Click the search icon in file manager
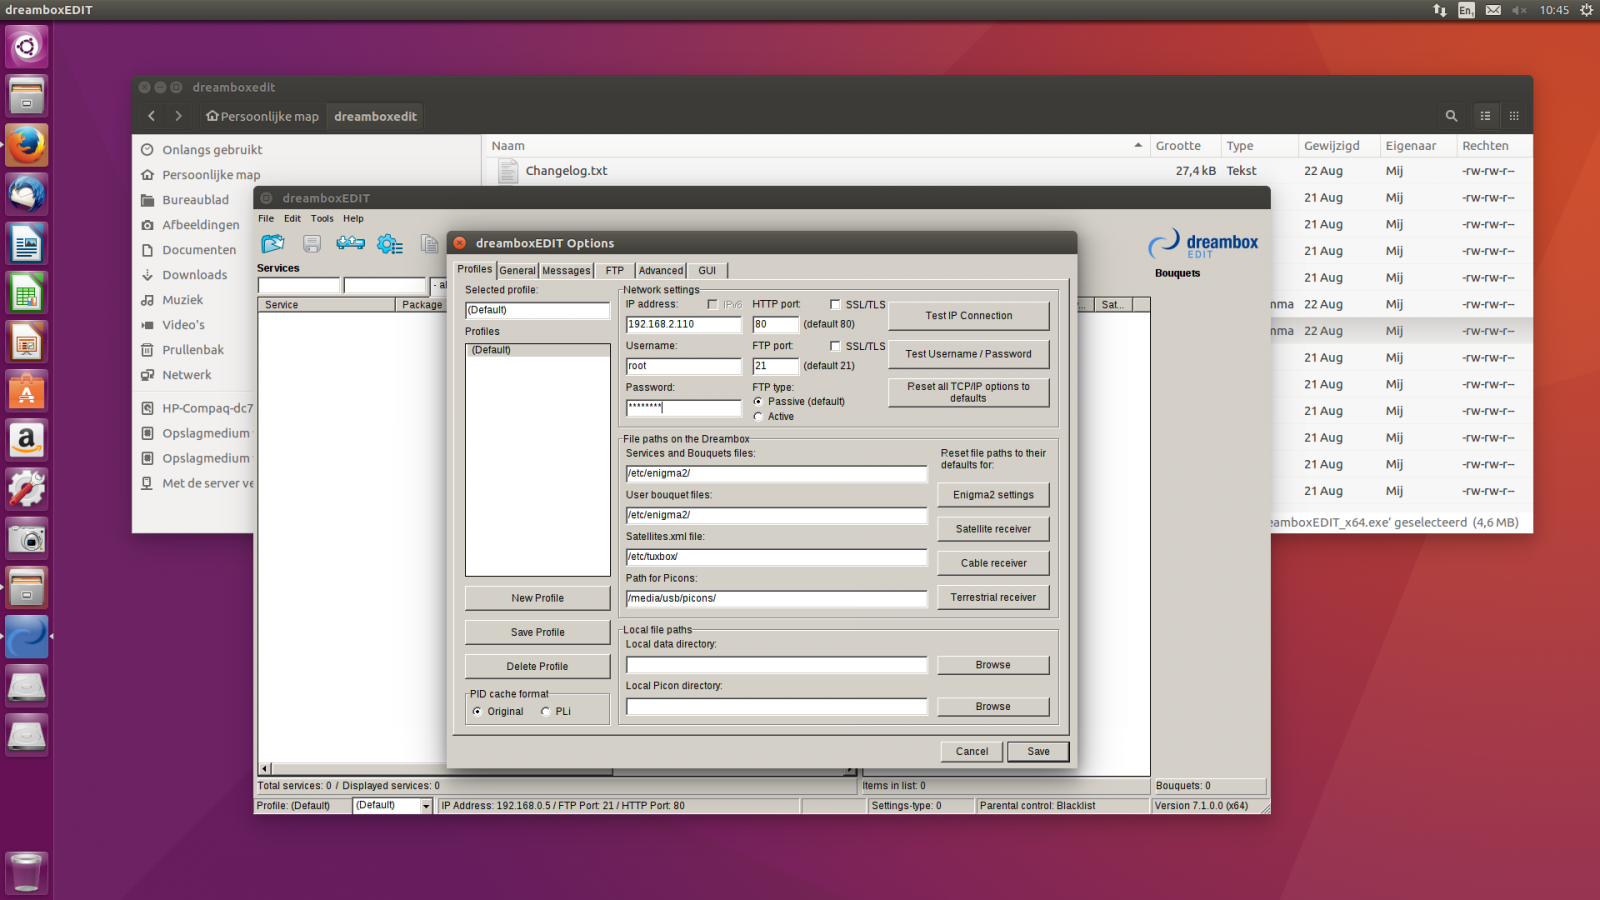This screenshot has height=900, width=1600. (x=1451, y=116)
